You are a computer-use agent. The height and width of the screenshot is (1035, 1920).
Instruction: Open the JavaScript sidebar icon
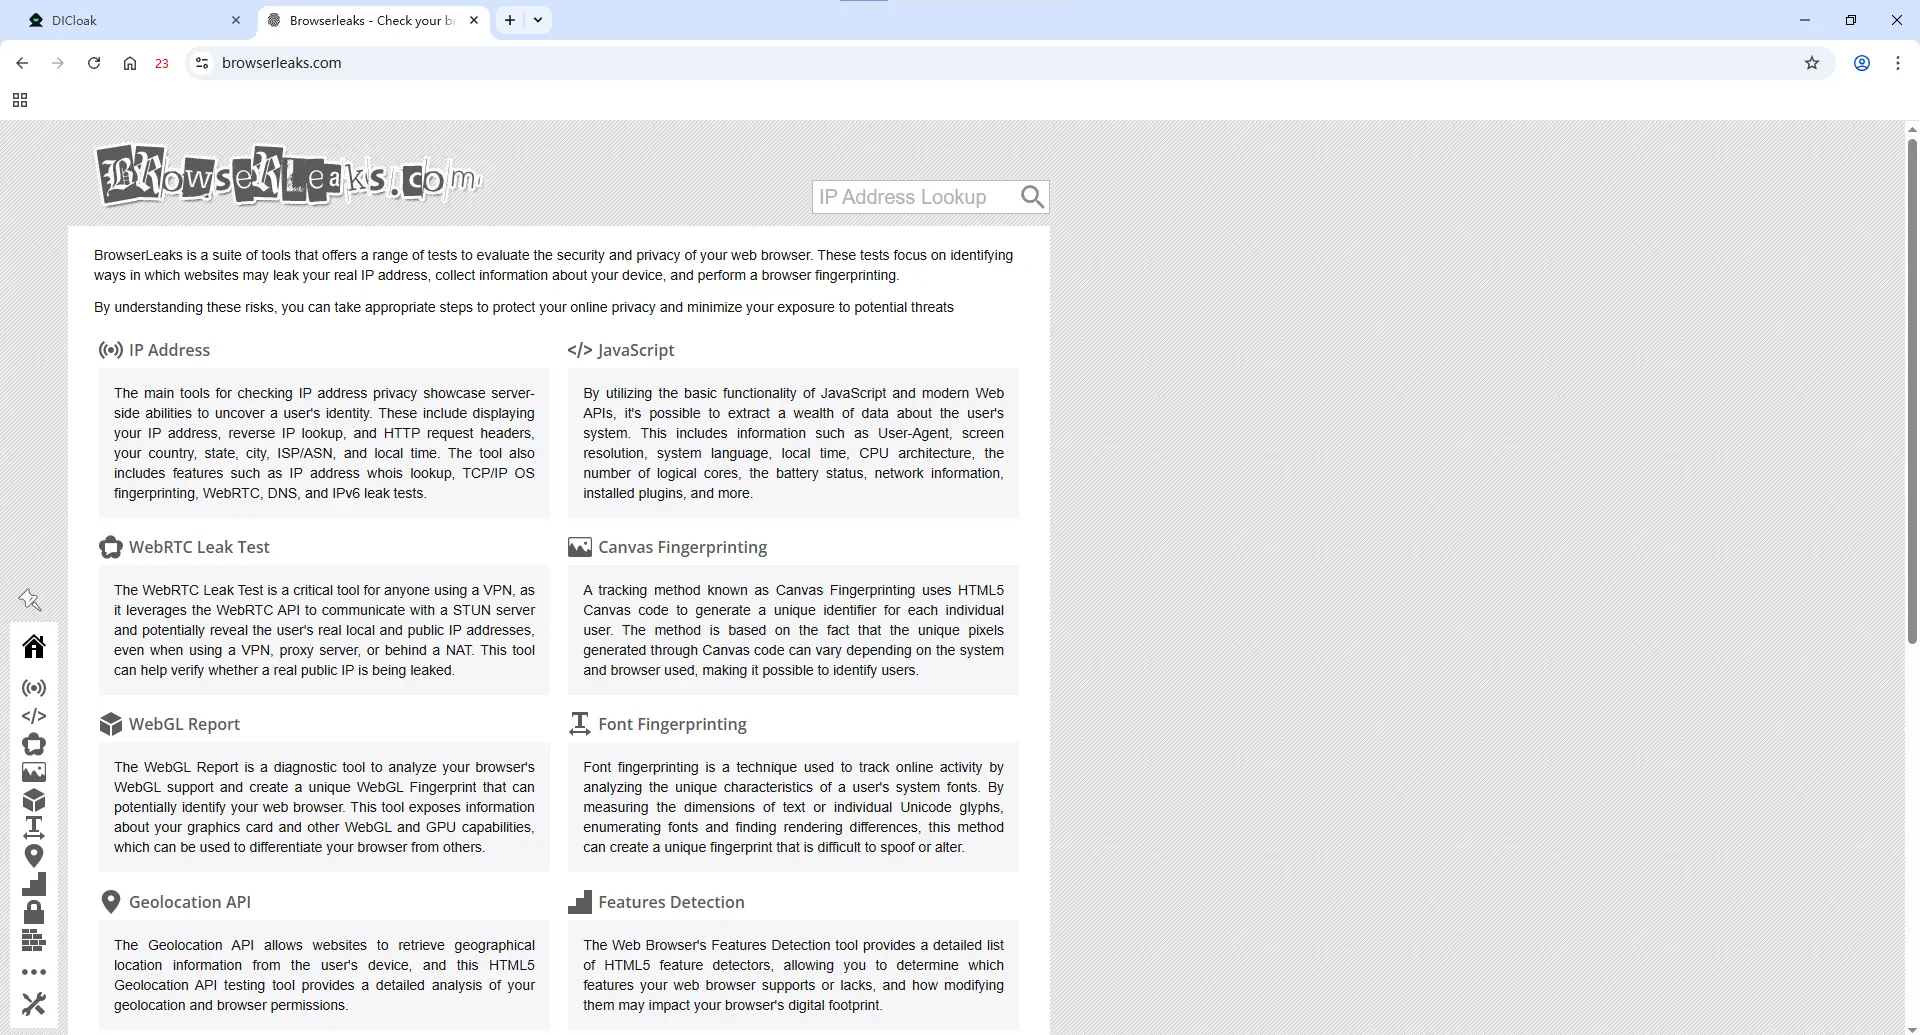tap(34, 716)
